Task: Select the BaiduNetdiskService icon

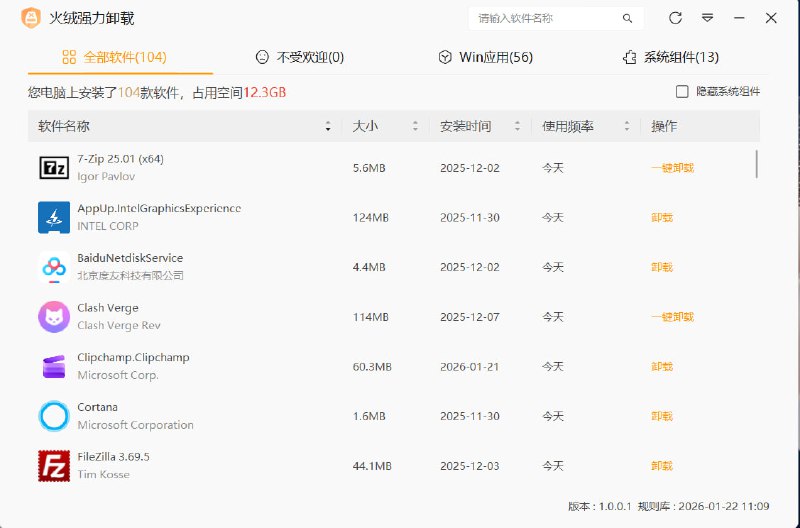Action: click(54, 267)
